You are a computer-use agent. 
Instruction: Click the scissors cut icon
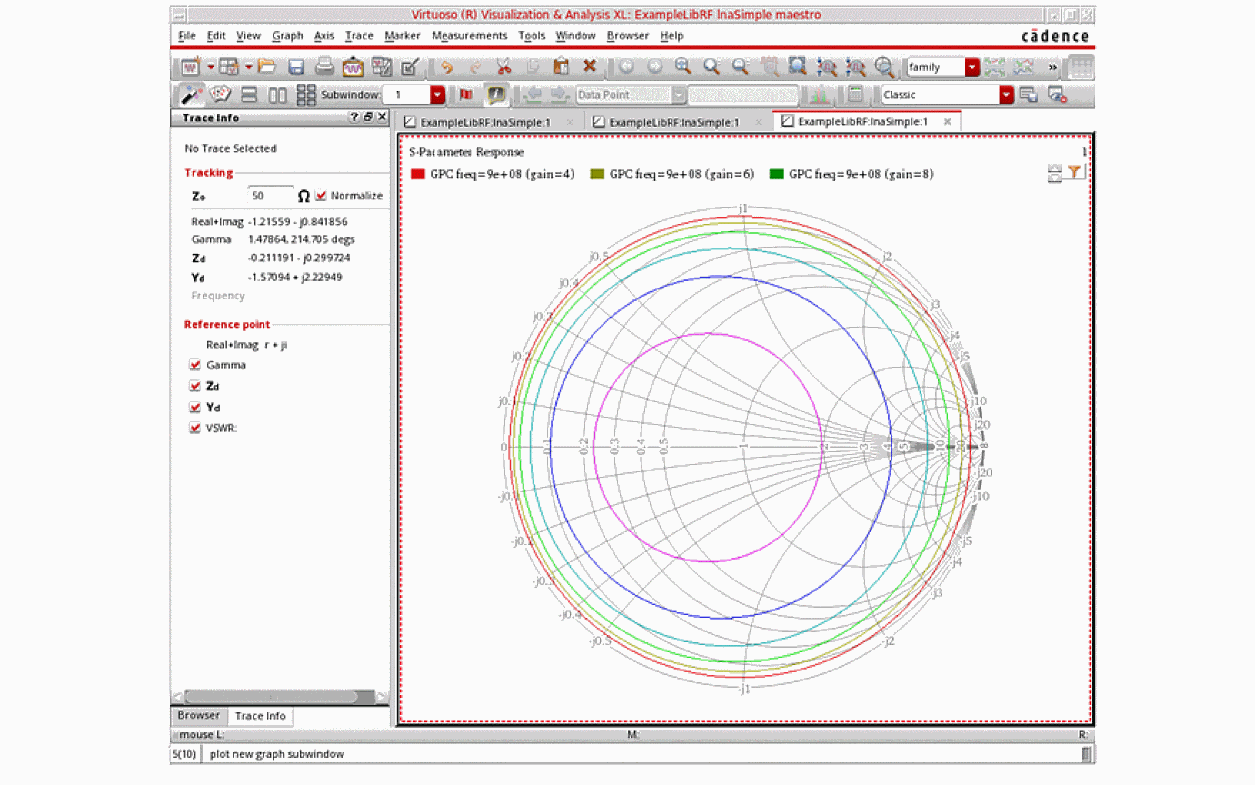pos(503,67)
